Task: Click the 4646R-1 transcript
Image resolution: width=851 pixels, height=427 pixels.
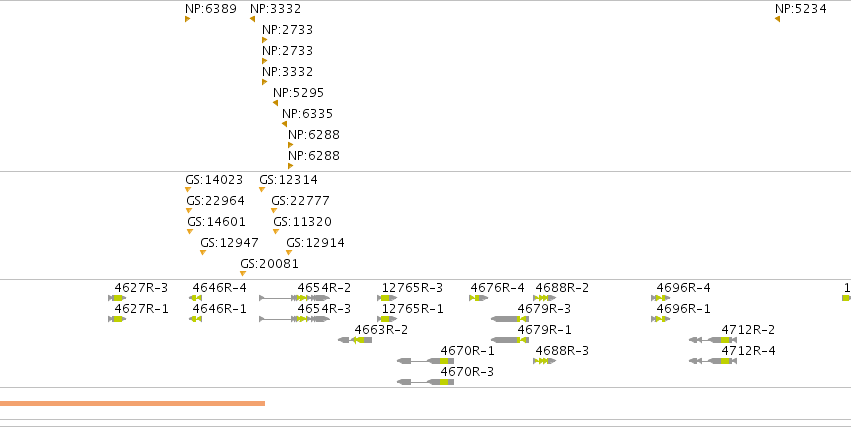Action: click(195, 319)
